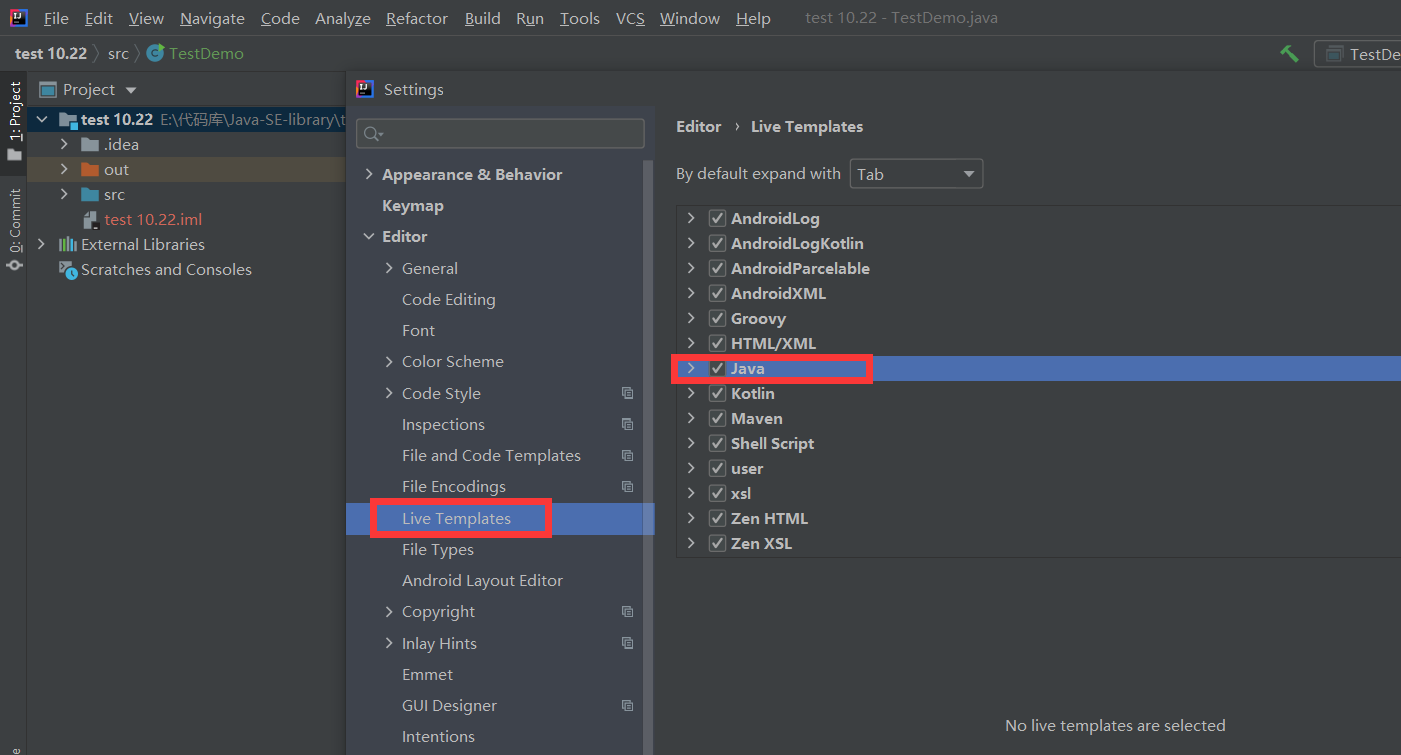The width and height of the screenshot is (1401, 755).
Task: Click the .idea folder icon
Action: (x=90, y=144)
